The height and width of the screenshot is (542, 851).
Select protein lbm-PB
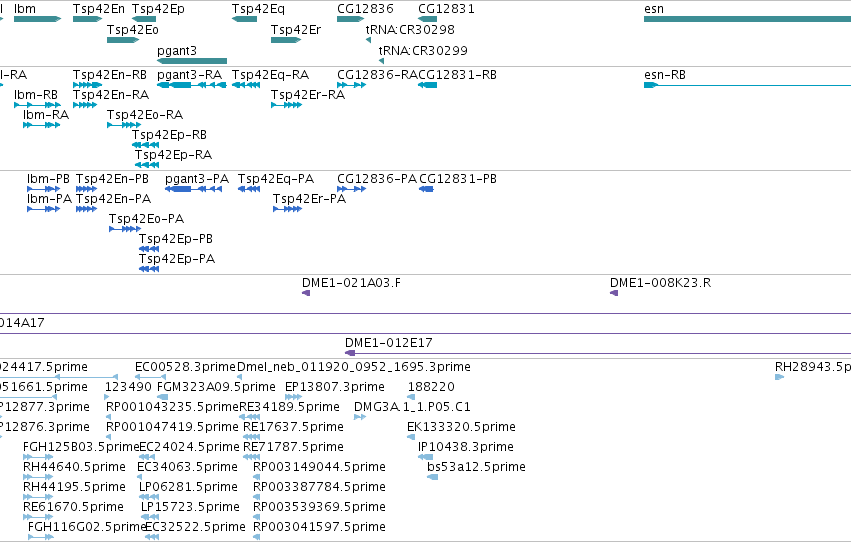coord(43,189)
